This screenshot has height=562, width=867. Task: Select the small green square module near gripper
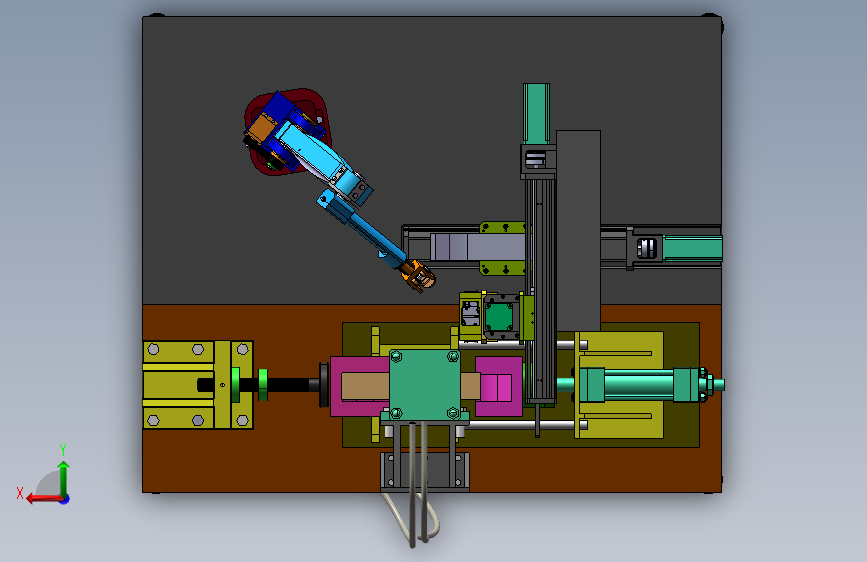click(x=499, y=317)
